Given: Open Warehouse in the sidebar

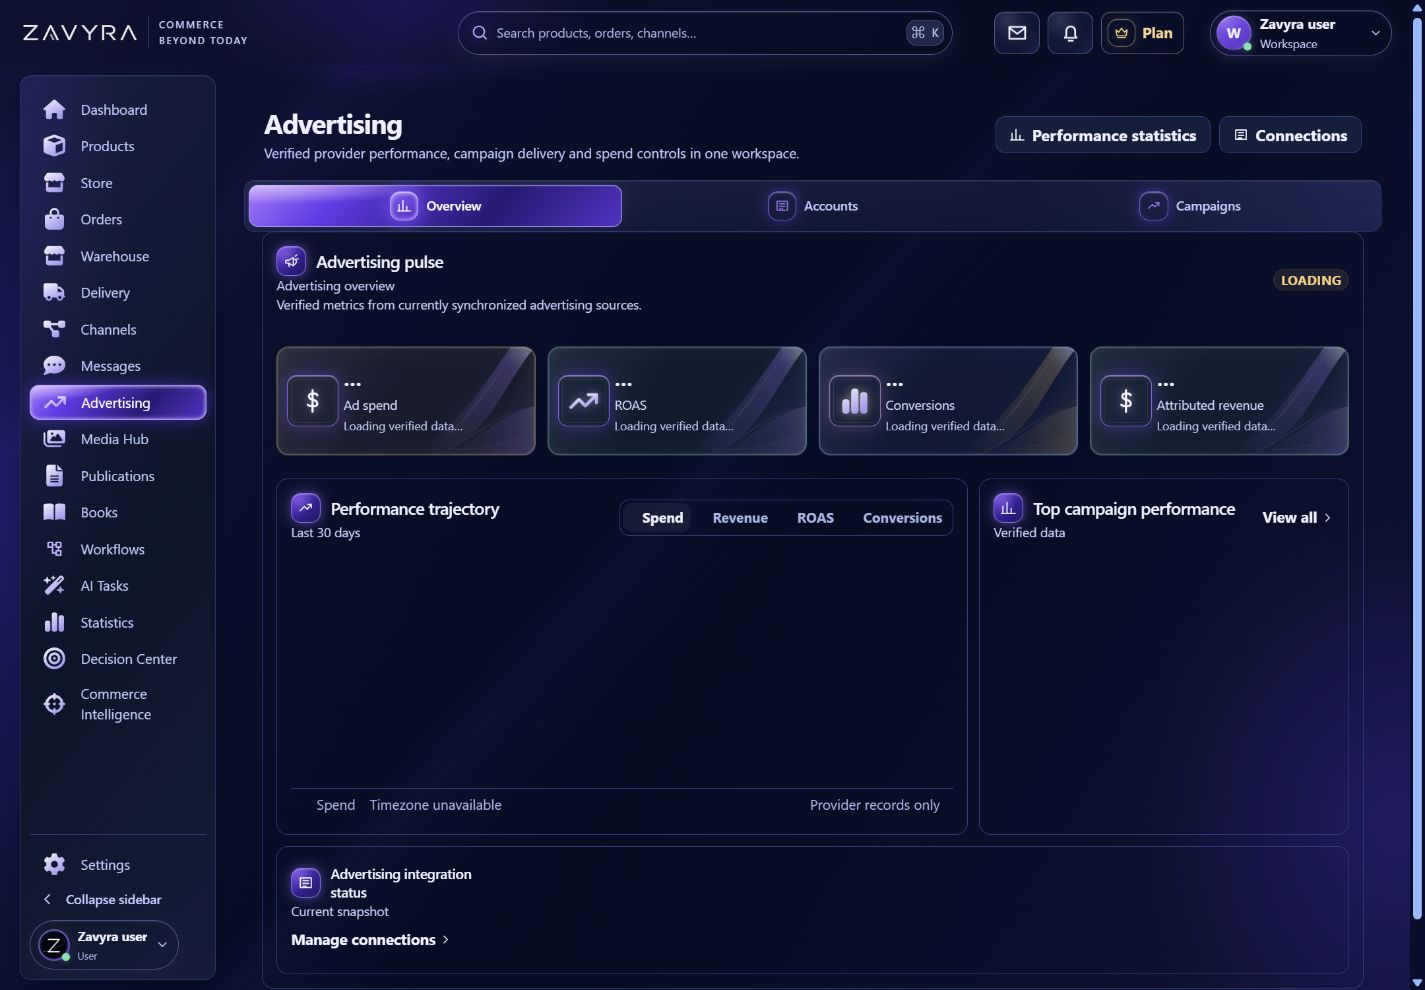Looking at the screenshot, I should click(118, 256).
